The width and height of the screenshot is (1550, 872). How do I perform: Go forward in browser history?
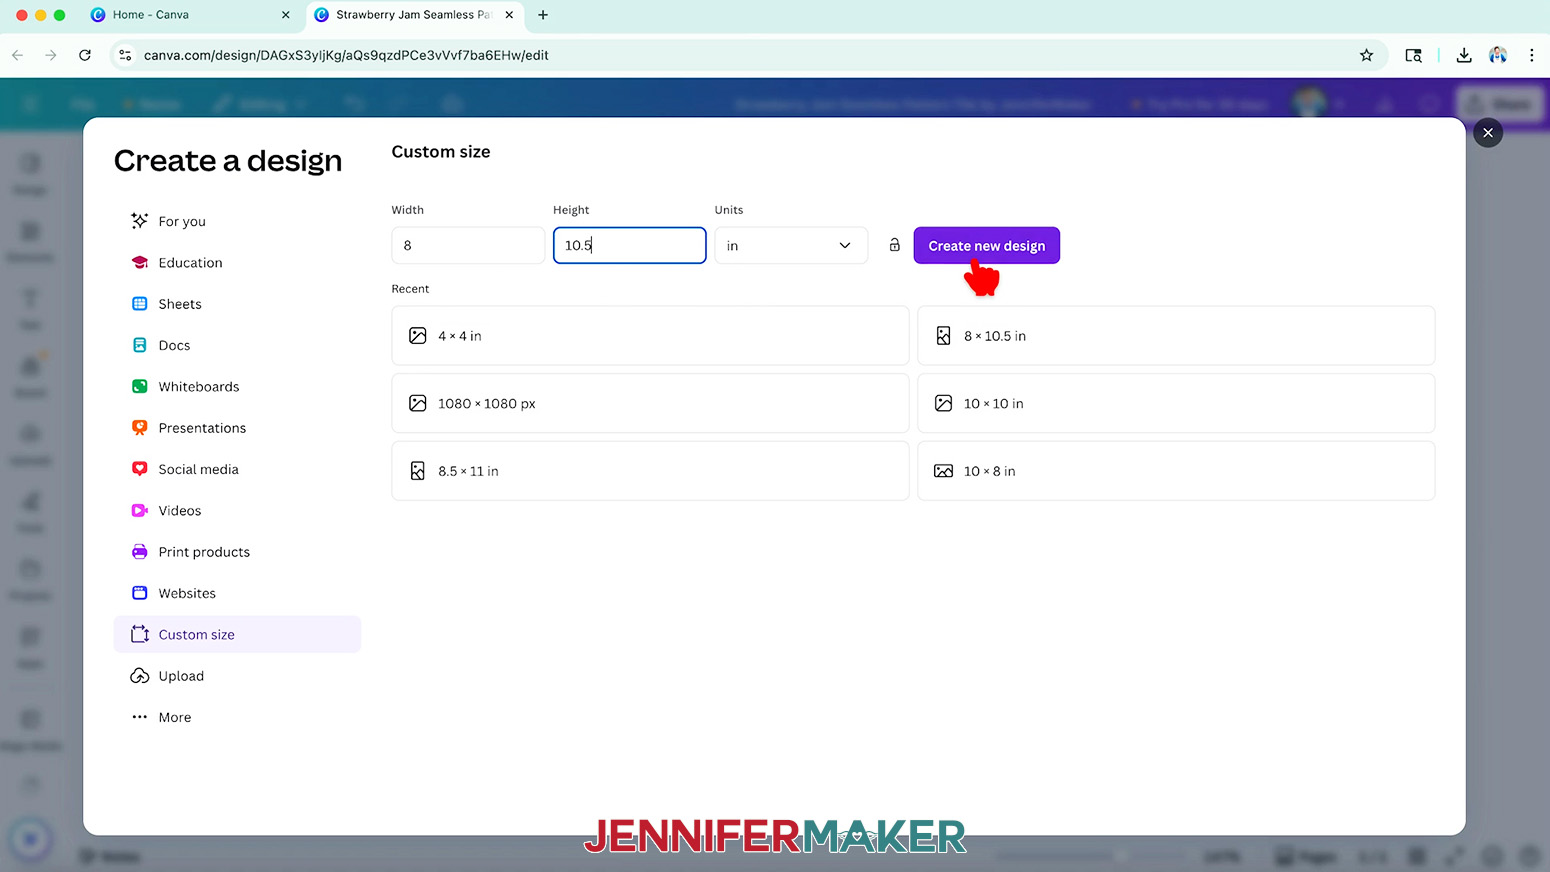tap(51, 55)
